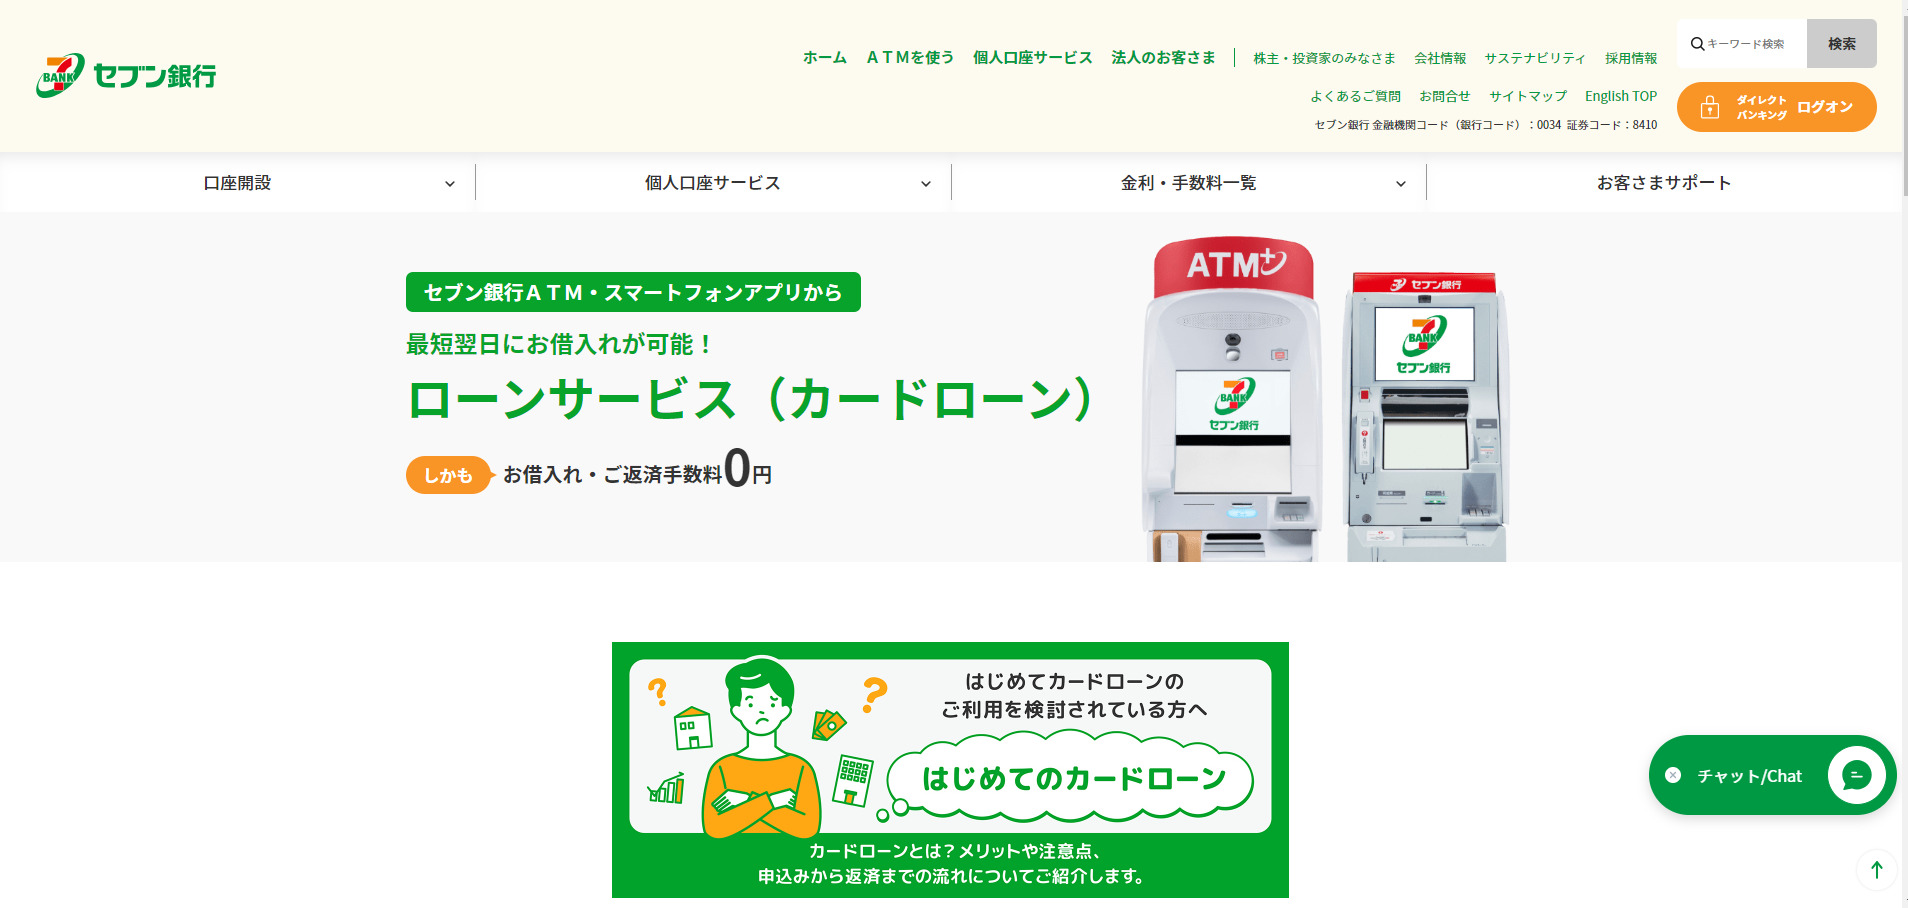Click the scroll-to-top arrow icon

click(1877, 869)
